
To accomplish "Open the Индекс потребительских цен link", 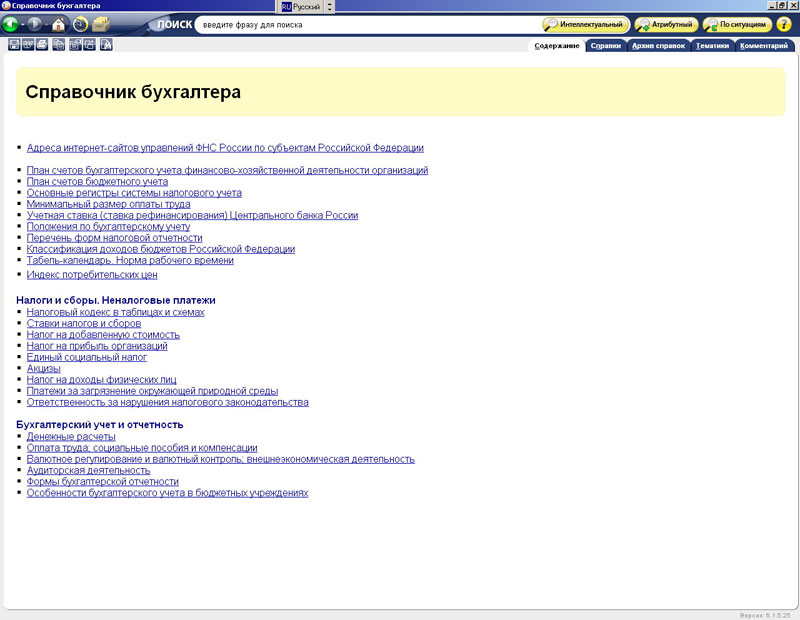I will (x=92, y=274).
